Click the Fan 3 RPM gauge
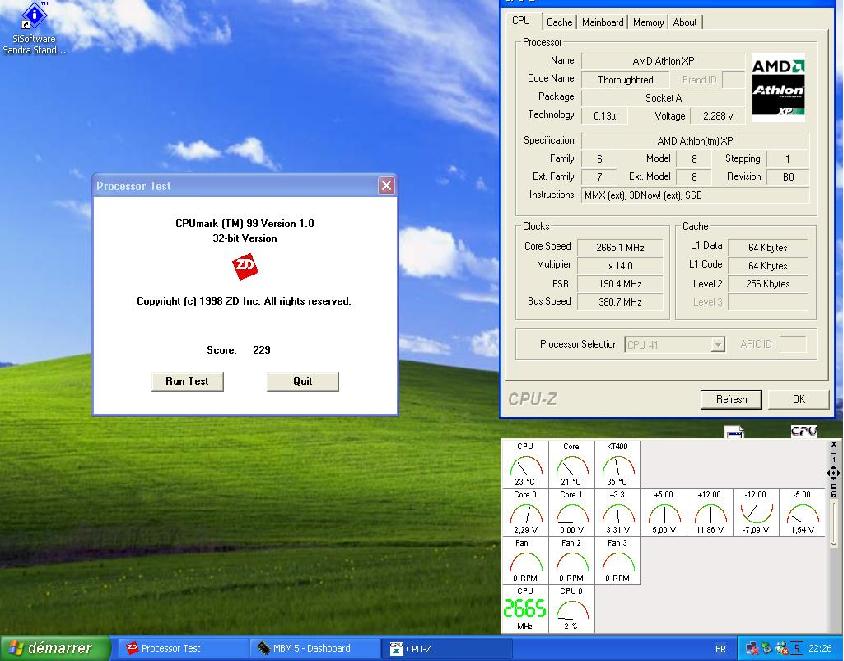844x661 pixels. (617, 560)
